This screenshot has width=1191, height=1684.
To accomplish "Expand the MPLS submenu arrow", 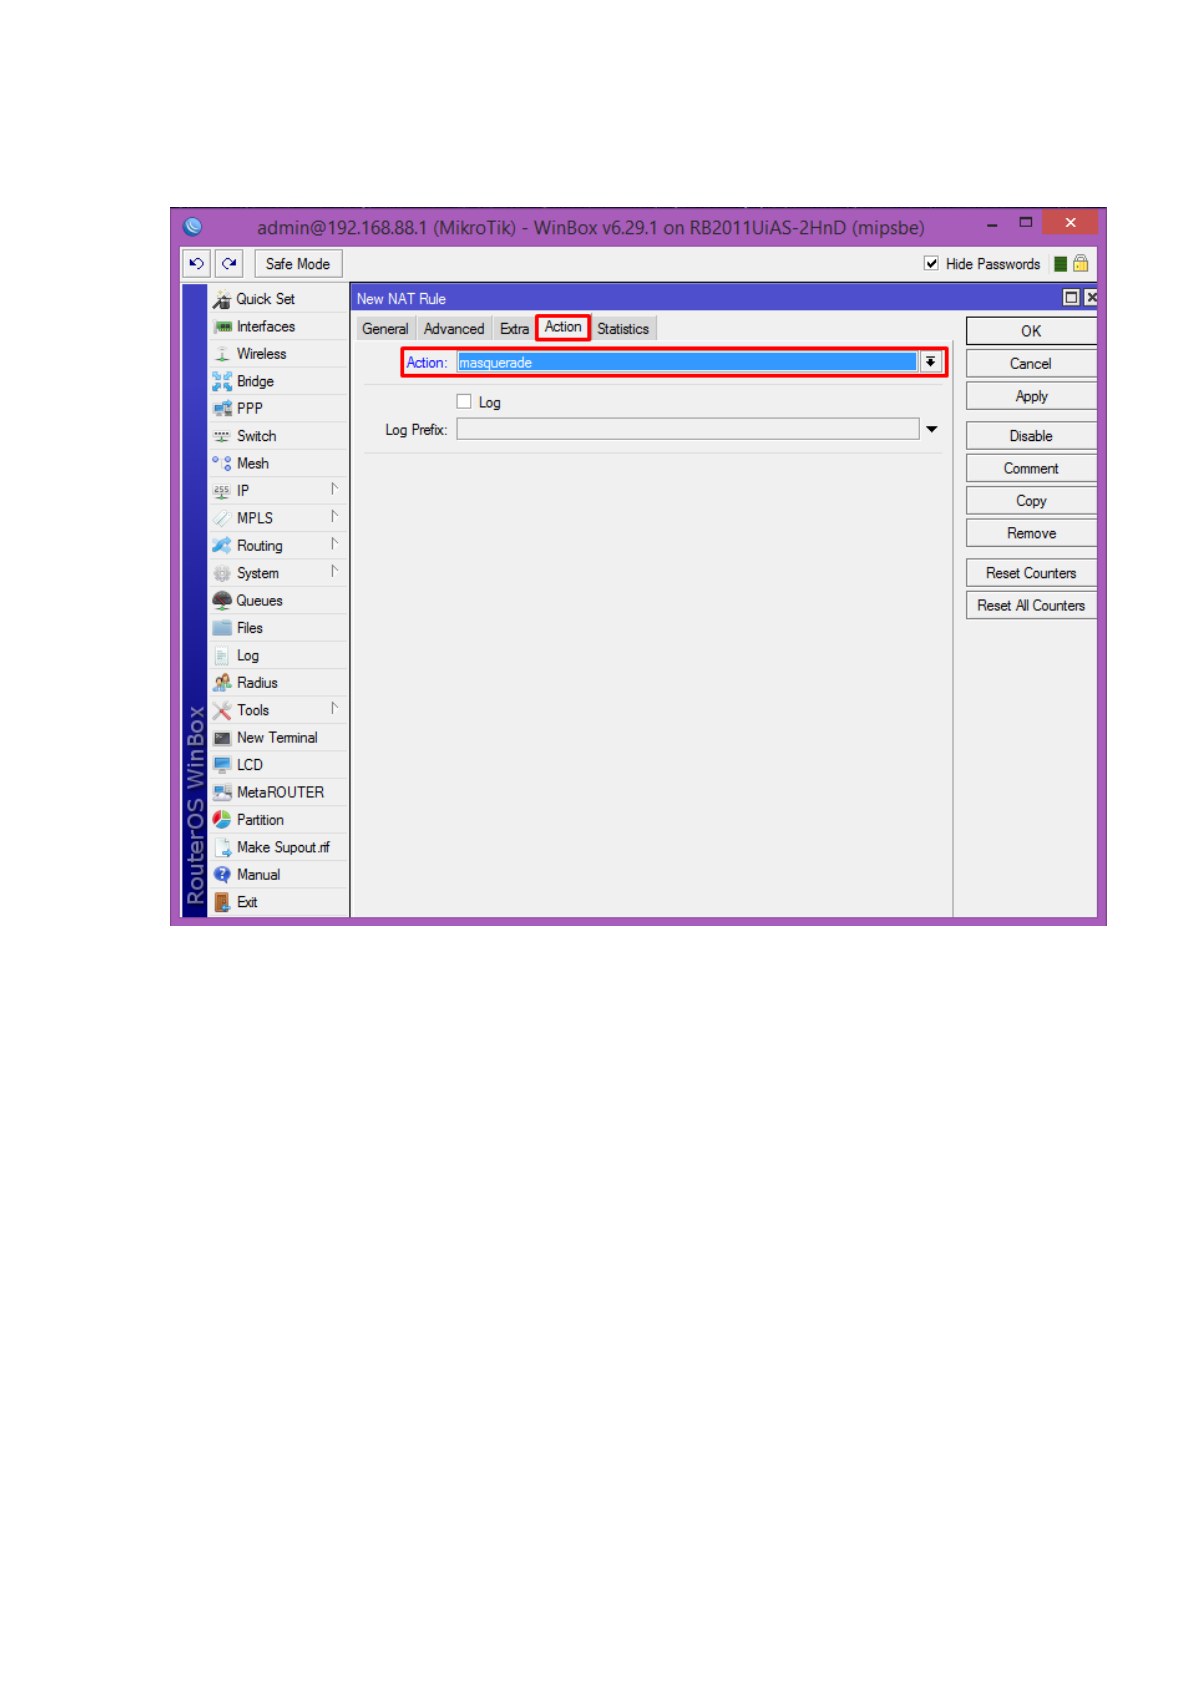I will tap(334, 516).
